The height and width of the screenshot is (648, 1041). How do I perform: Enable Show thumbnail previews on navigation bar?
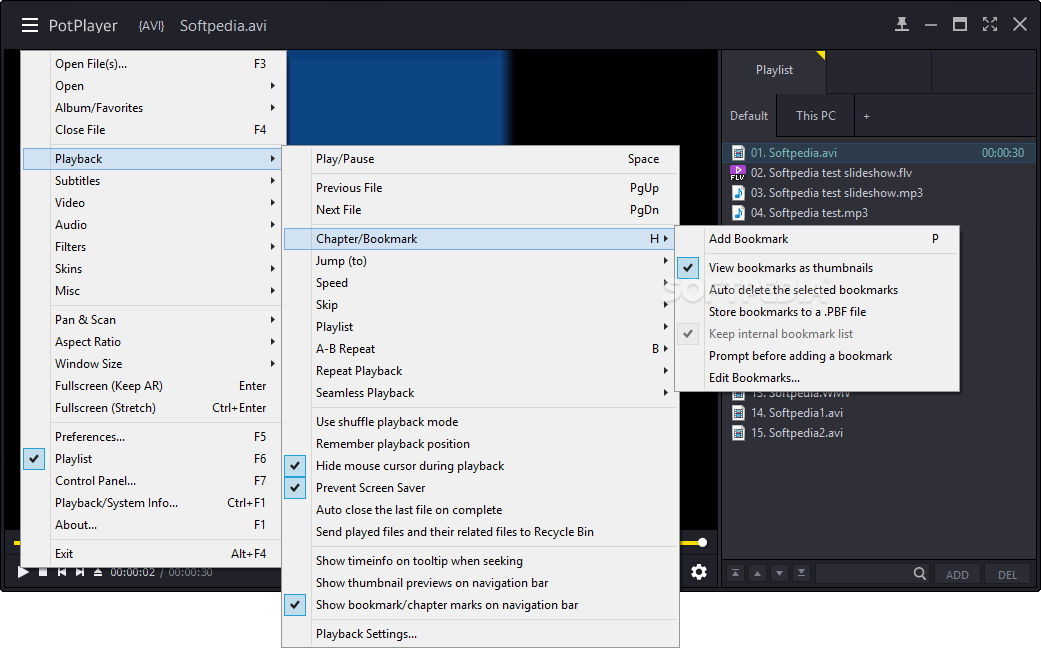pos(481,583)
